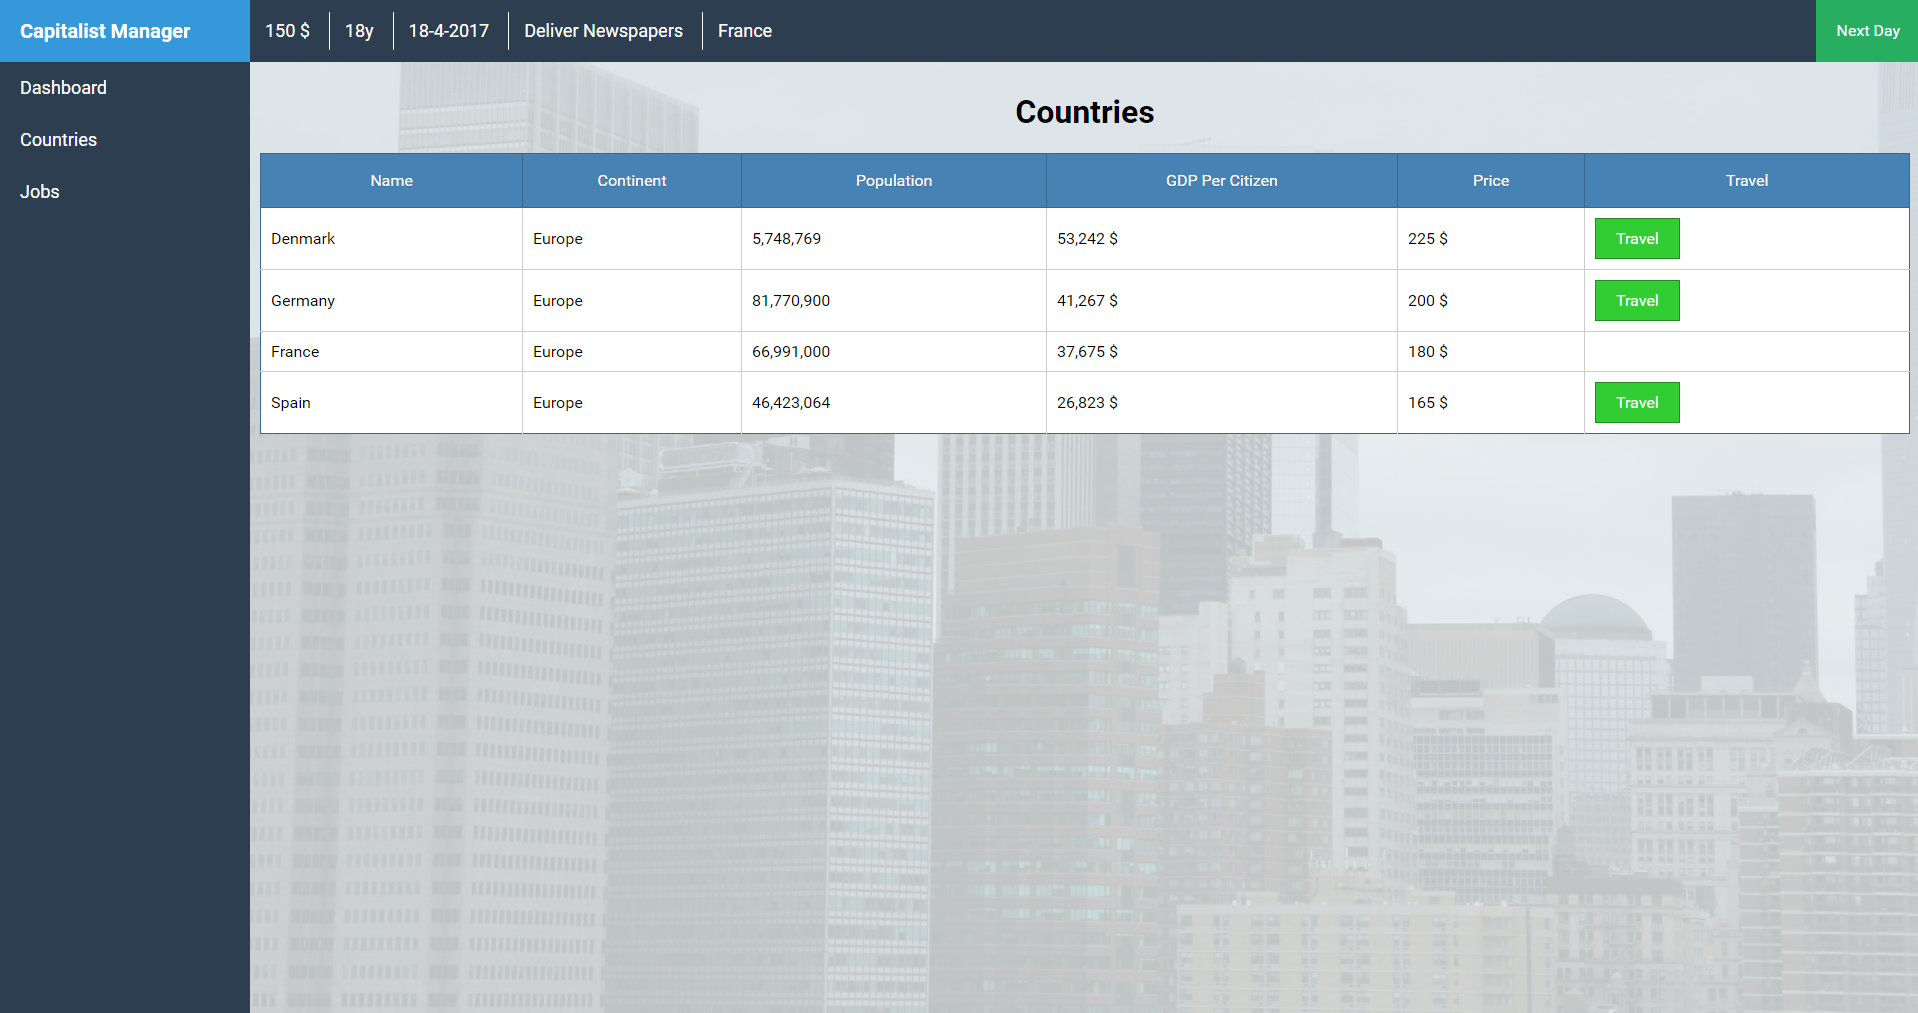Click Germany's price 200 $

[1428, 301]
